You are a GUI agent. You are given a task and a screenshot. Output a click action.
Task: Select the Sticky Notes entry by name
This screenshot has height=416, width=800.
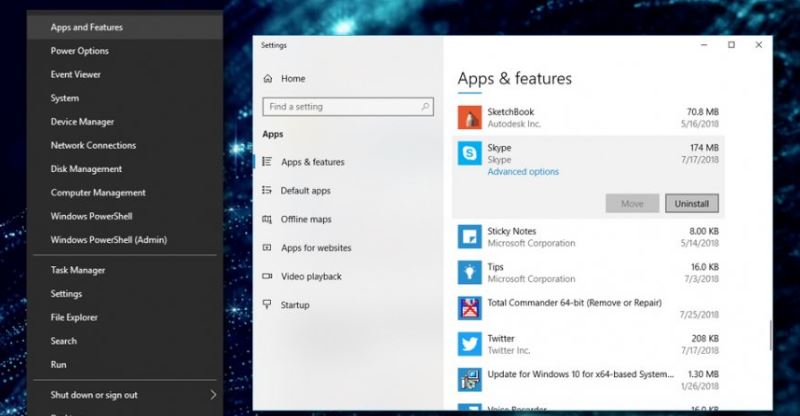(512, 231)
